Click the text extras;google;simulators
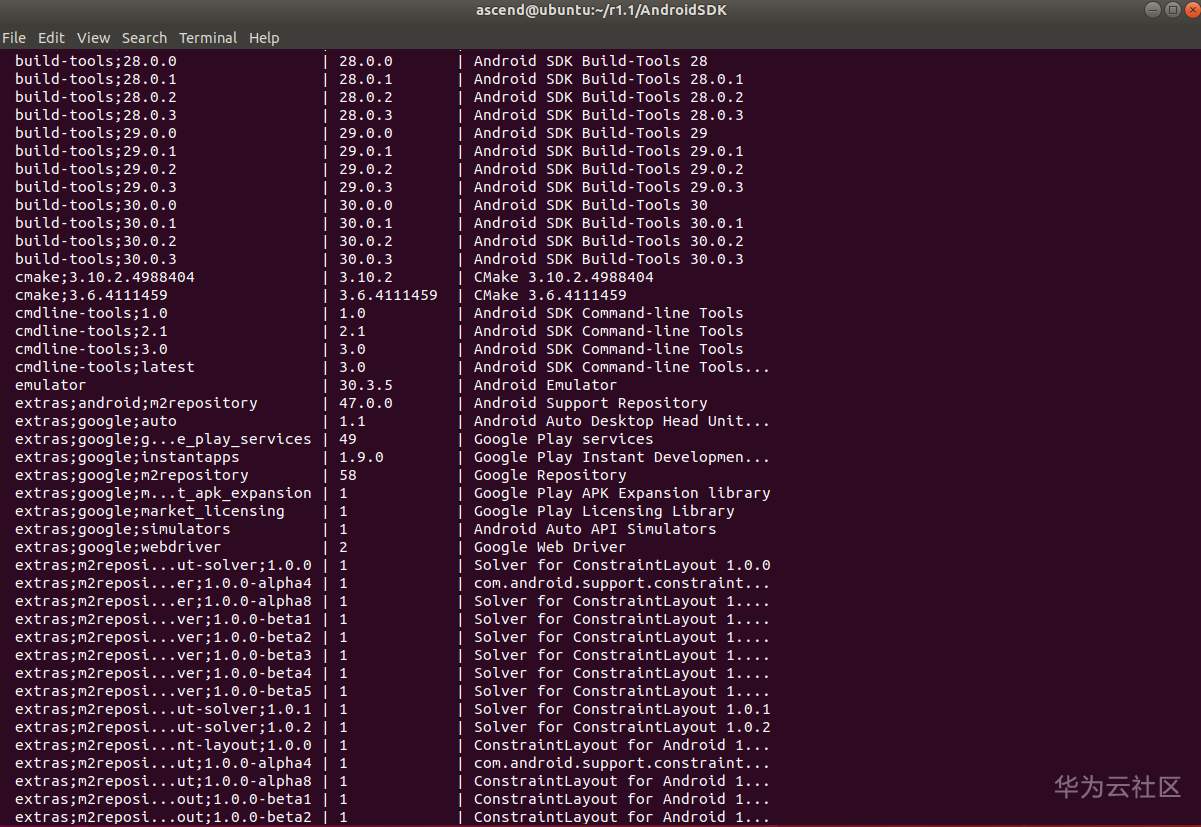 coord(122,529)
